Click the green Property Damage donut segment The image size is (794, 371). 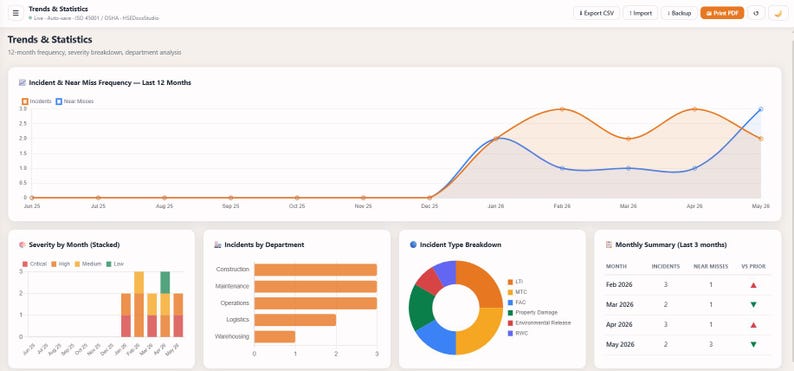coord(420,308)
